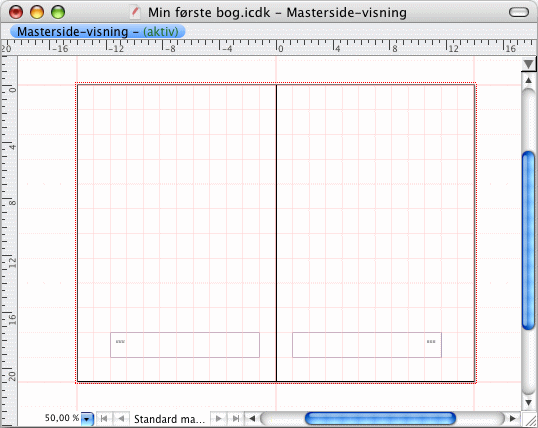Go to the previous page button

121,419
